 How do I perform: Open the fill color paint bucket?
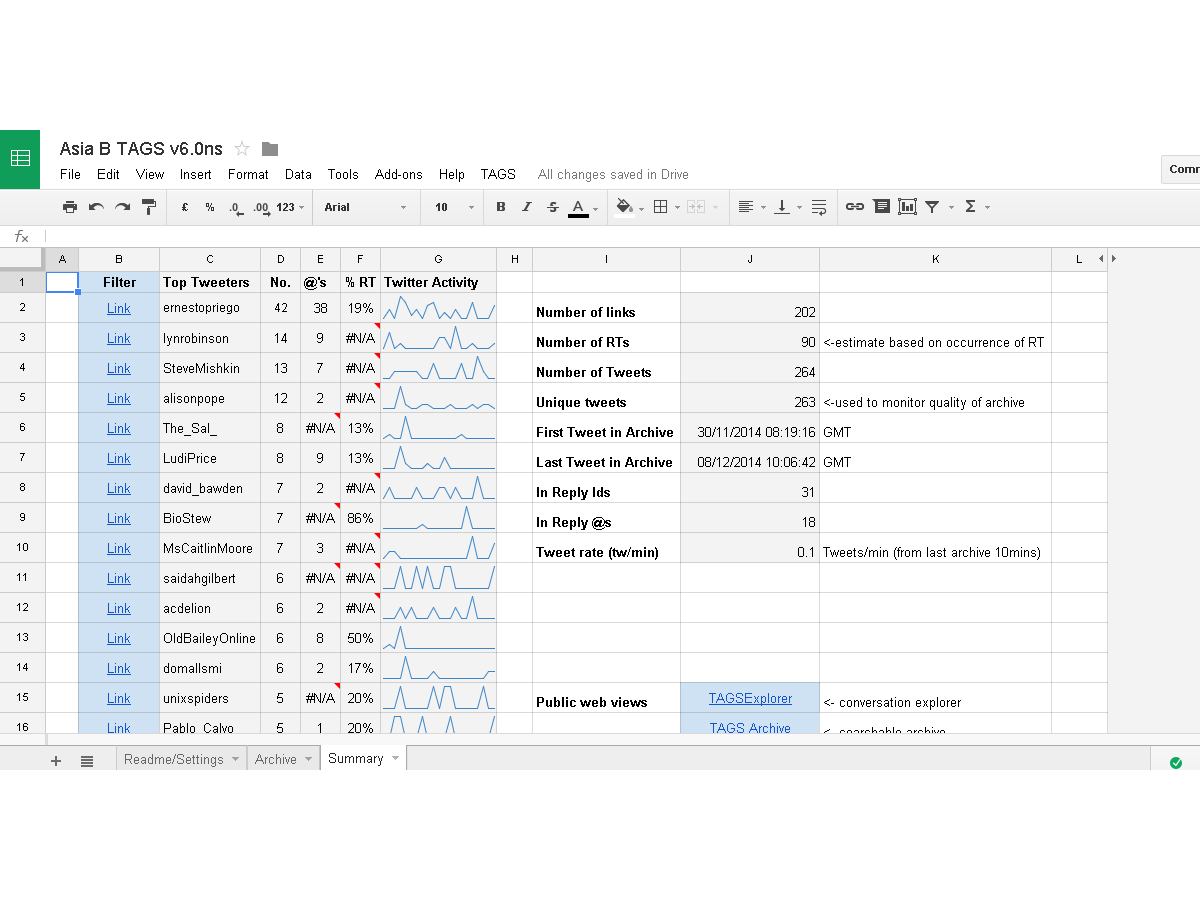click(624, 207)
